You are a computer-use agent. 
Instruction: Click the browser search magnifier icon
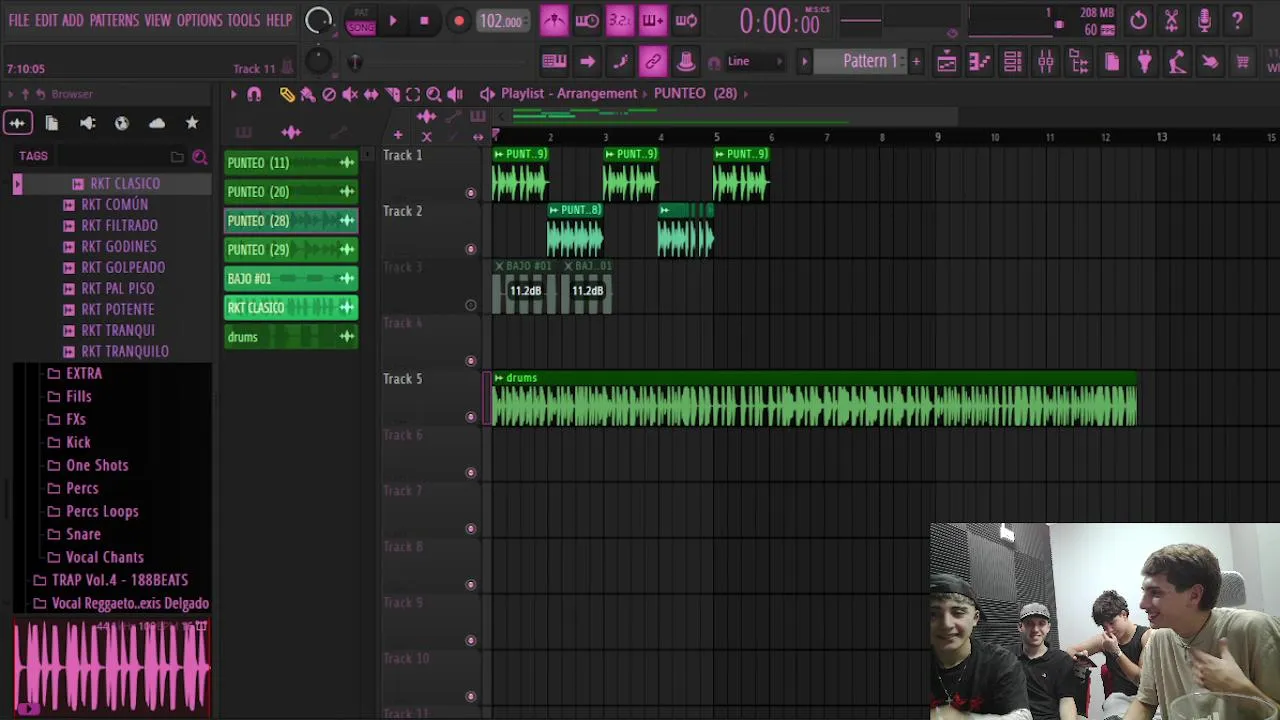[x=200, y=157]
